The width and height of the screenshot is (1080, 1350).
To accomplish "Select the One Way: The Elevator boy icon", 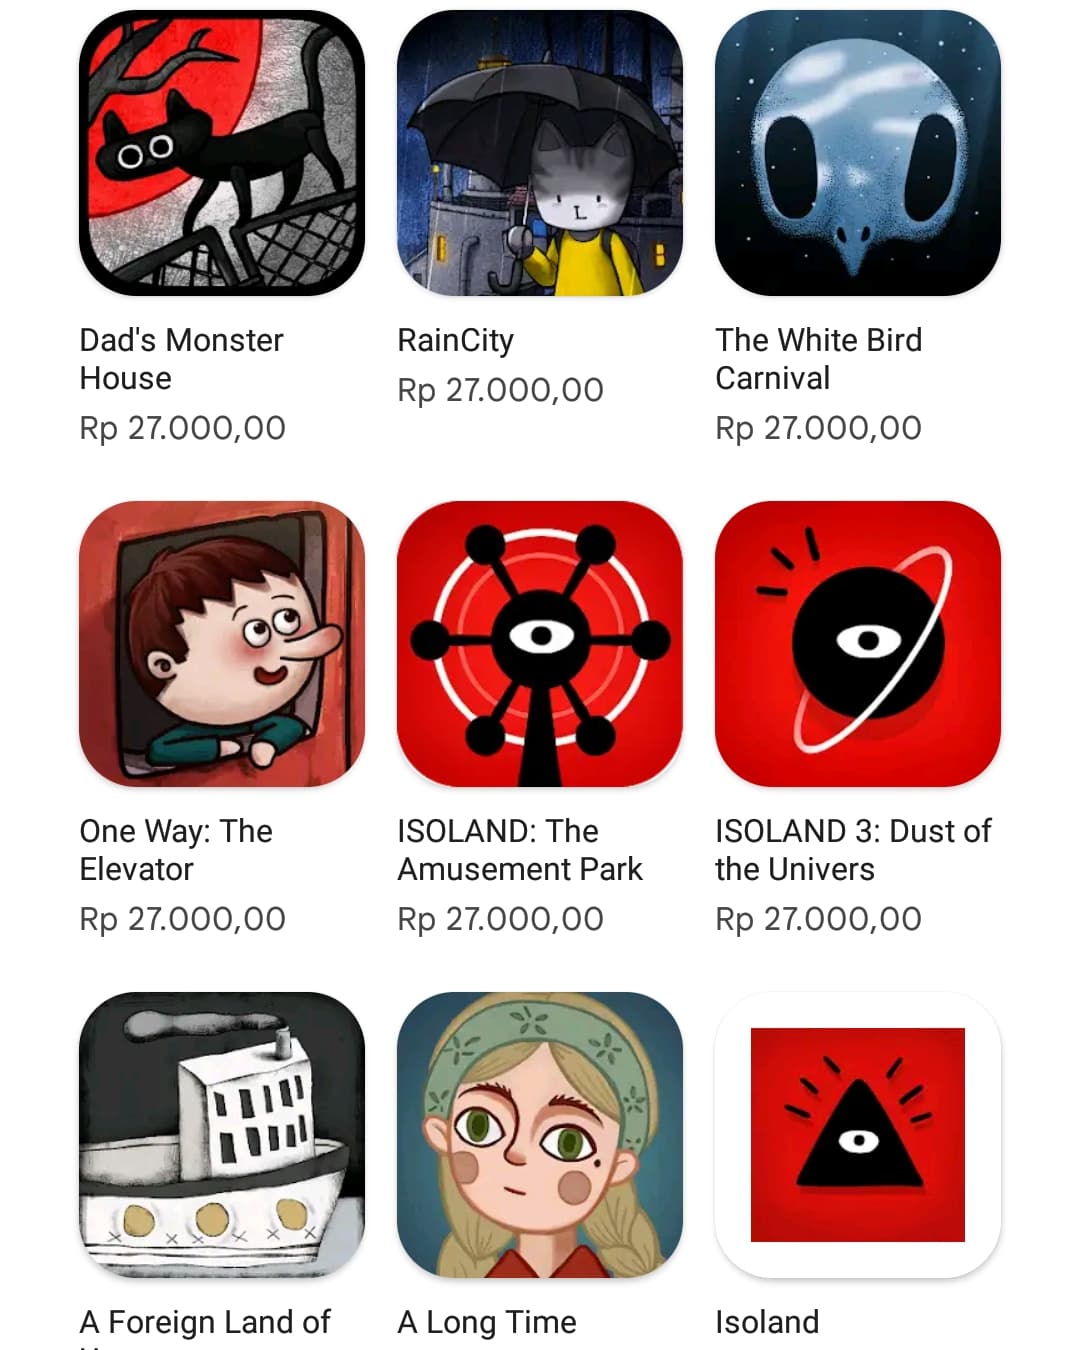I will coord(222,644).
